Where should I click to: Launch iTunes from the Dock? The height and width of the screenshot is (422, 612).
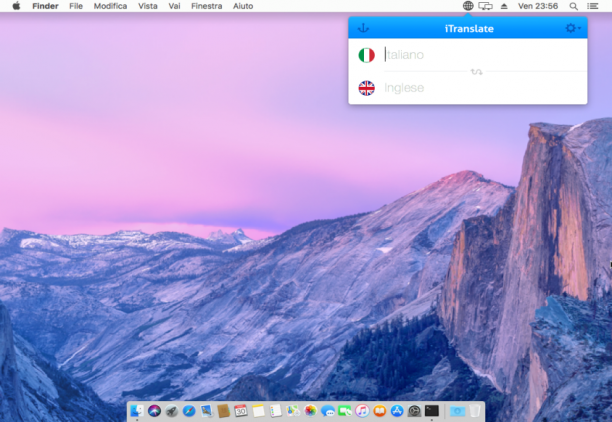pyautogui.click(x=362, y=411)
